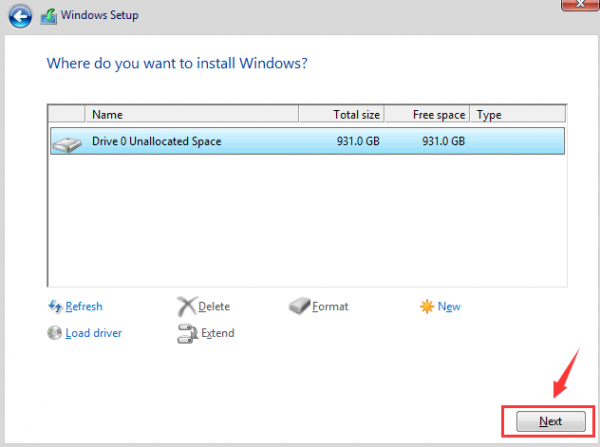Click the hard drive icon for Drive 0
This screenshot has height=447, width=600.
pyautogui.click(x=67, y=142)
